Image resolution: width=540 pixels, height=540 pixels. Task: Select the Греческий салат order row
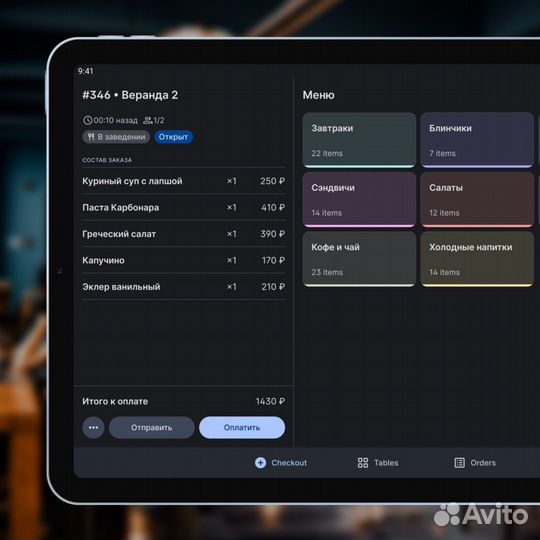pos(184,234)
